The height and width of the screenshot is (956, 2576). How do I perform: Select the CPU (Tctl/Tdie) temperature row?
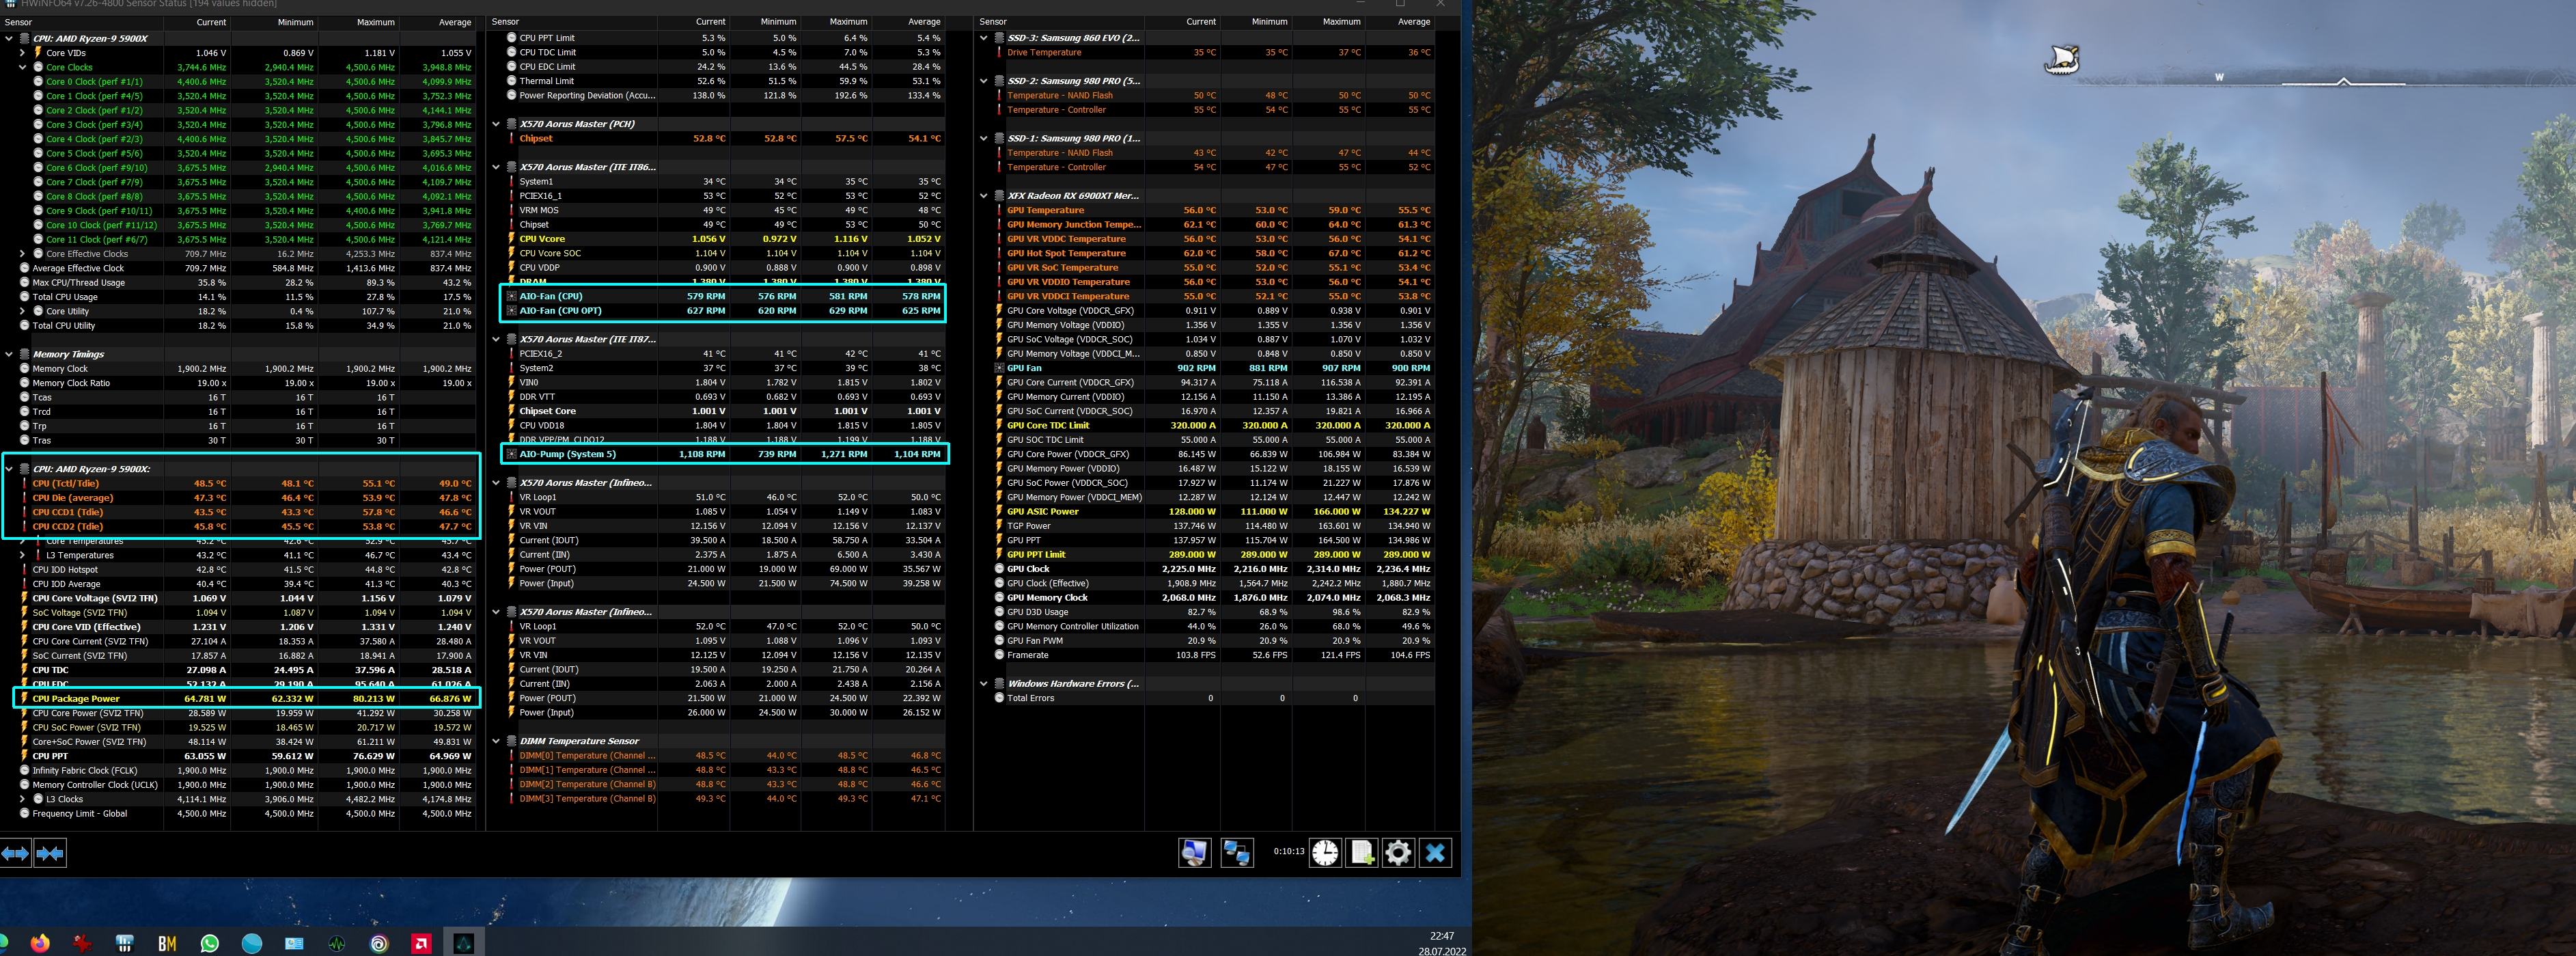pyautogui.click(x=240, y=483)
